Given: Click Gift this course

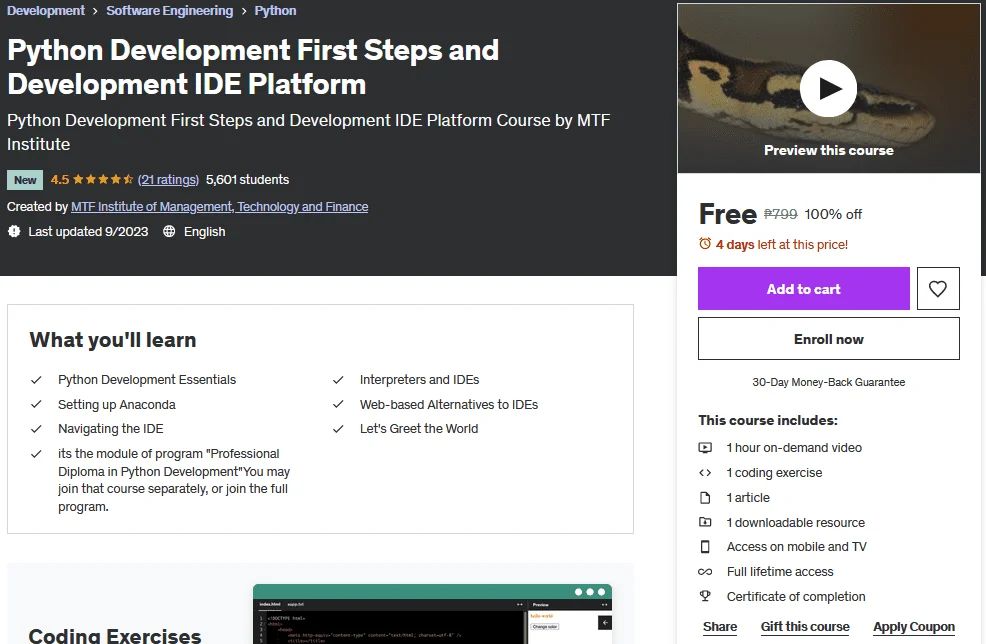Looking at the screenshot, I should 805,626.
